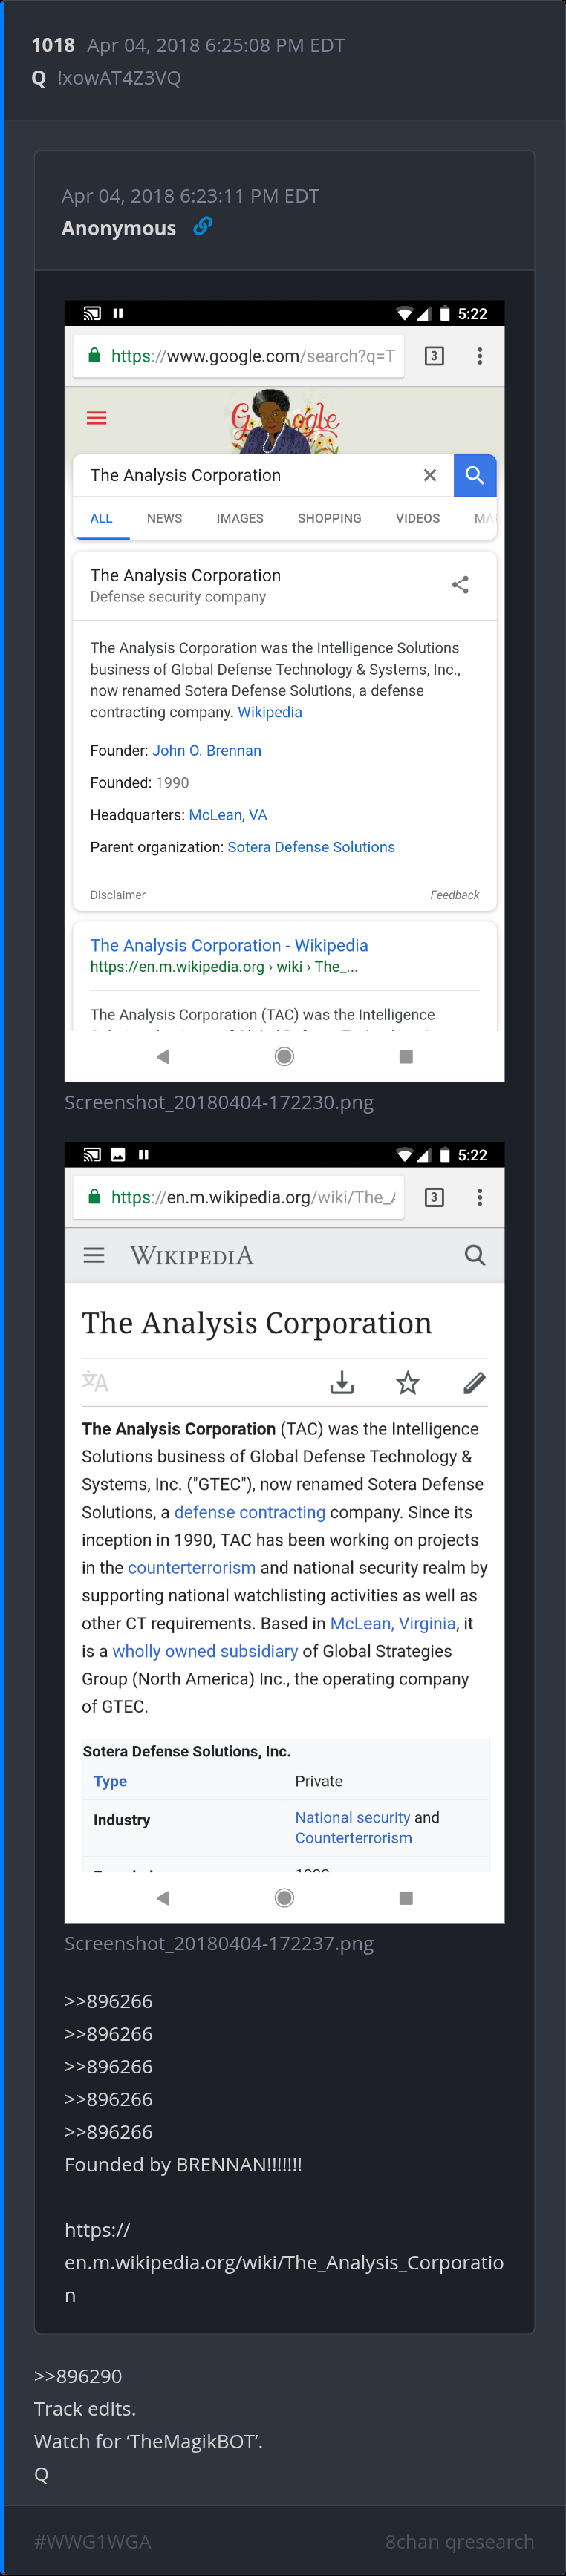
Task: Open the Google hamburger menu
Action: (x=97, y=418)
